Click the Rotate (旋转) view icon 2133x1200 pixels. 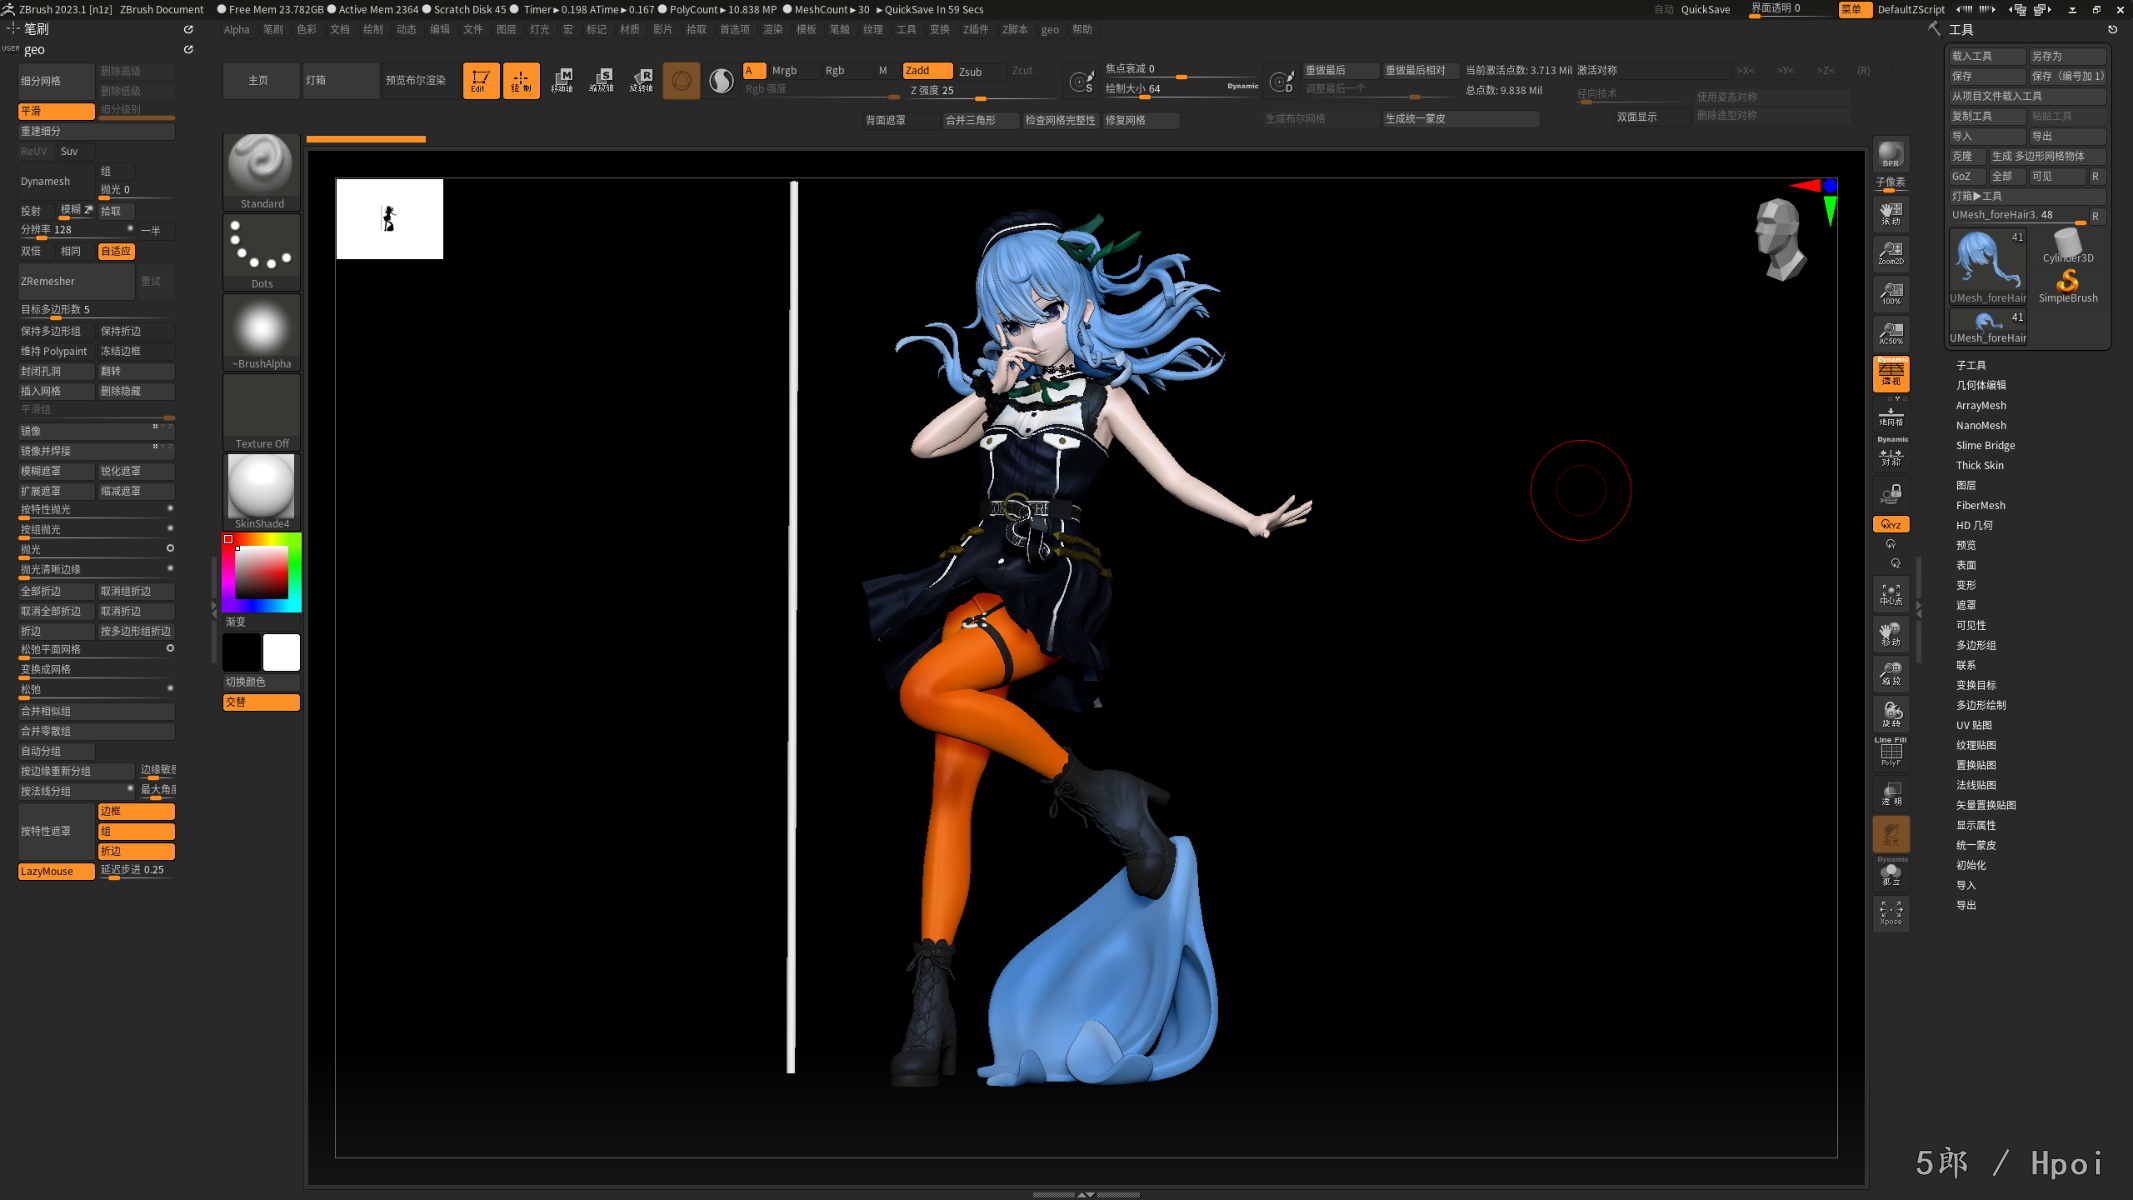click(x=1891, y=714)
